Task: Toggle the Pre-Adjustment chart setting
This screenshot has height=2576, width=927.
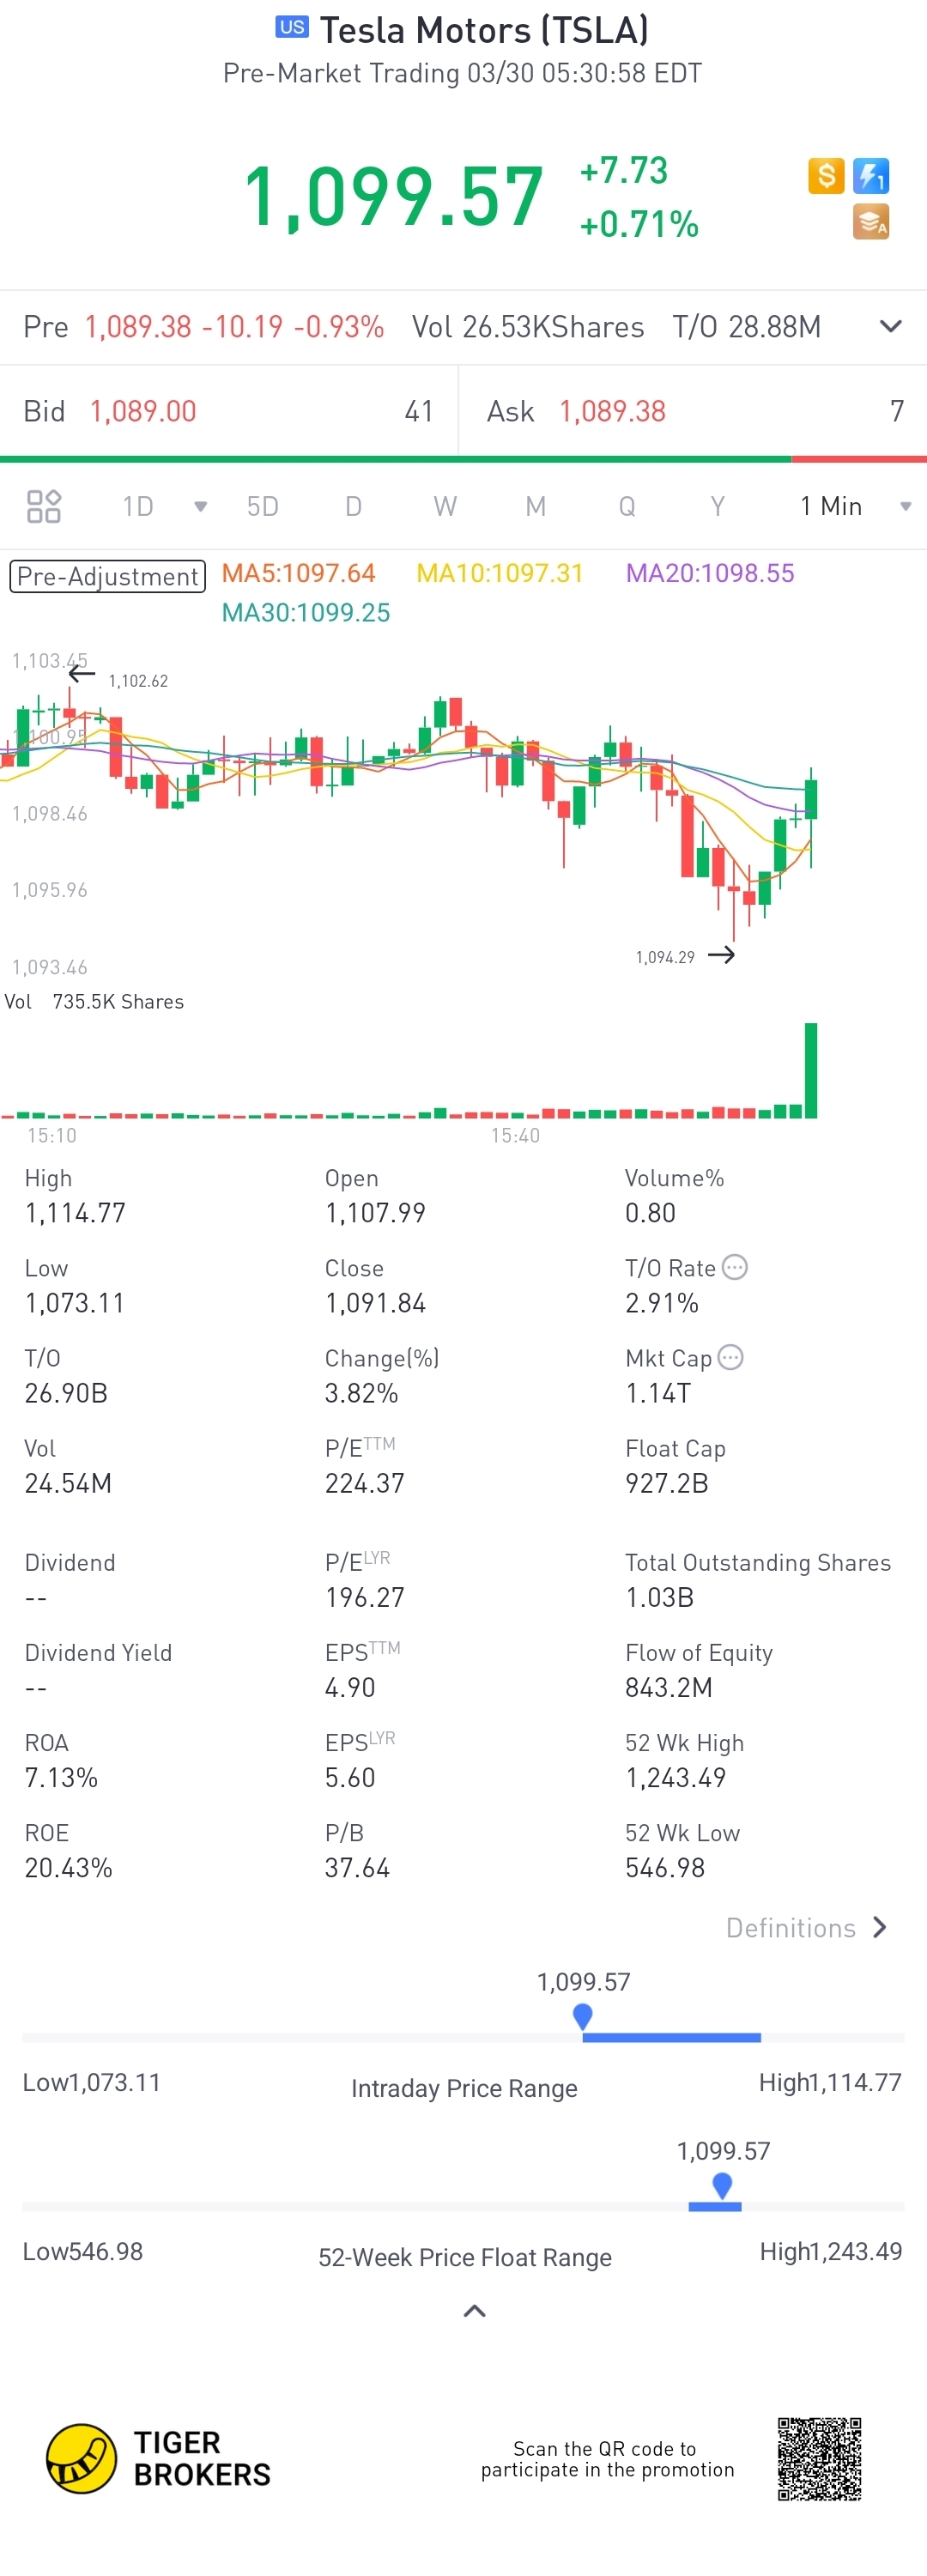Action: [108, 576]
